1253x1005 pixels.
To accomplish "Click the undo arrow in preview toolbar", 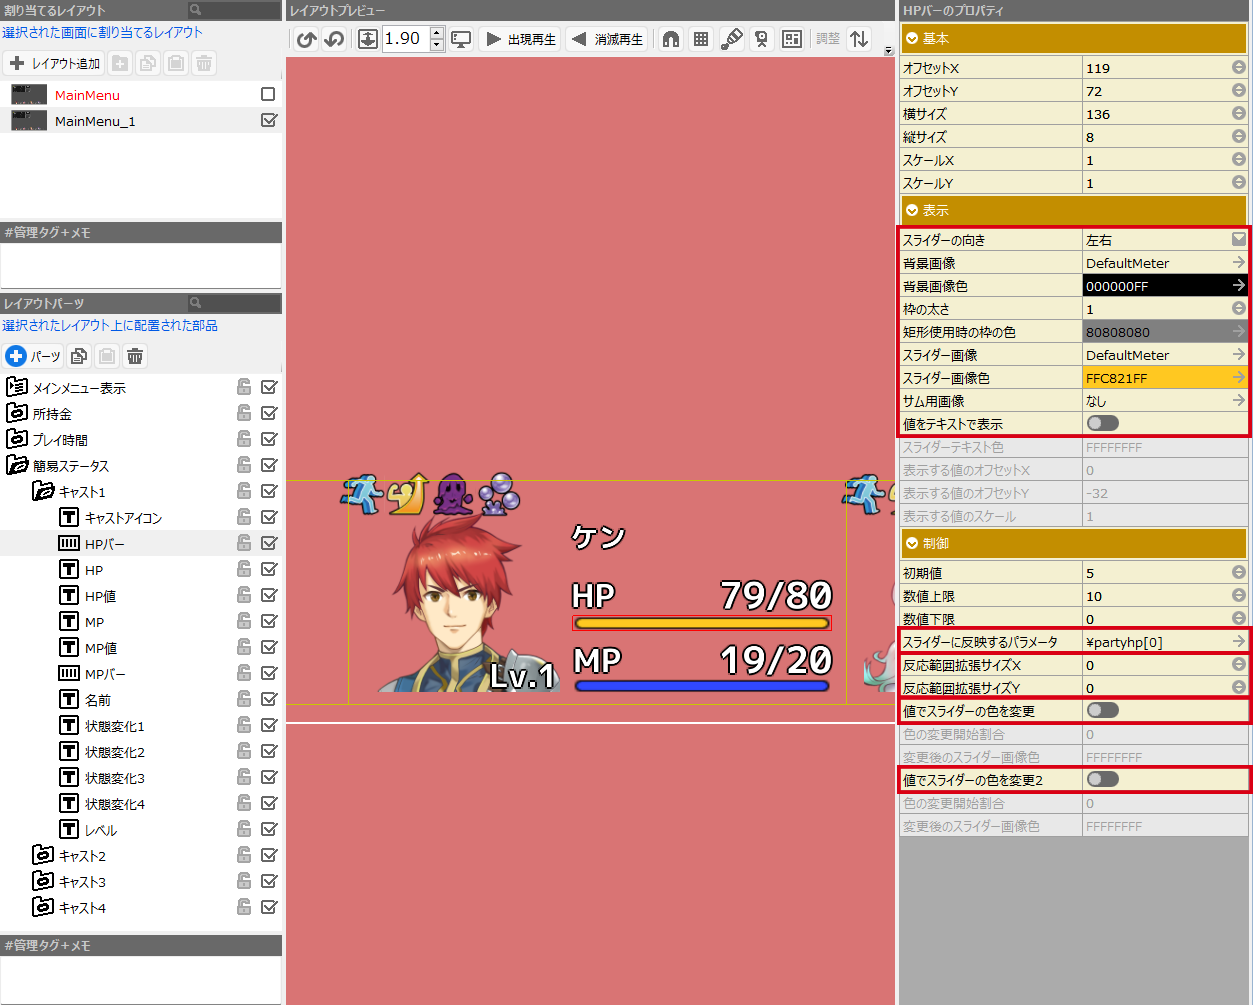I will (307, 39).
